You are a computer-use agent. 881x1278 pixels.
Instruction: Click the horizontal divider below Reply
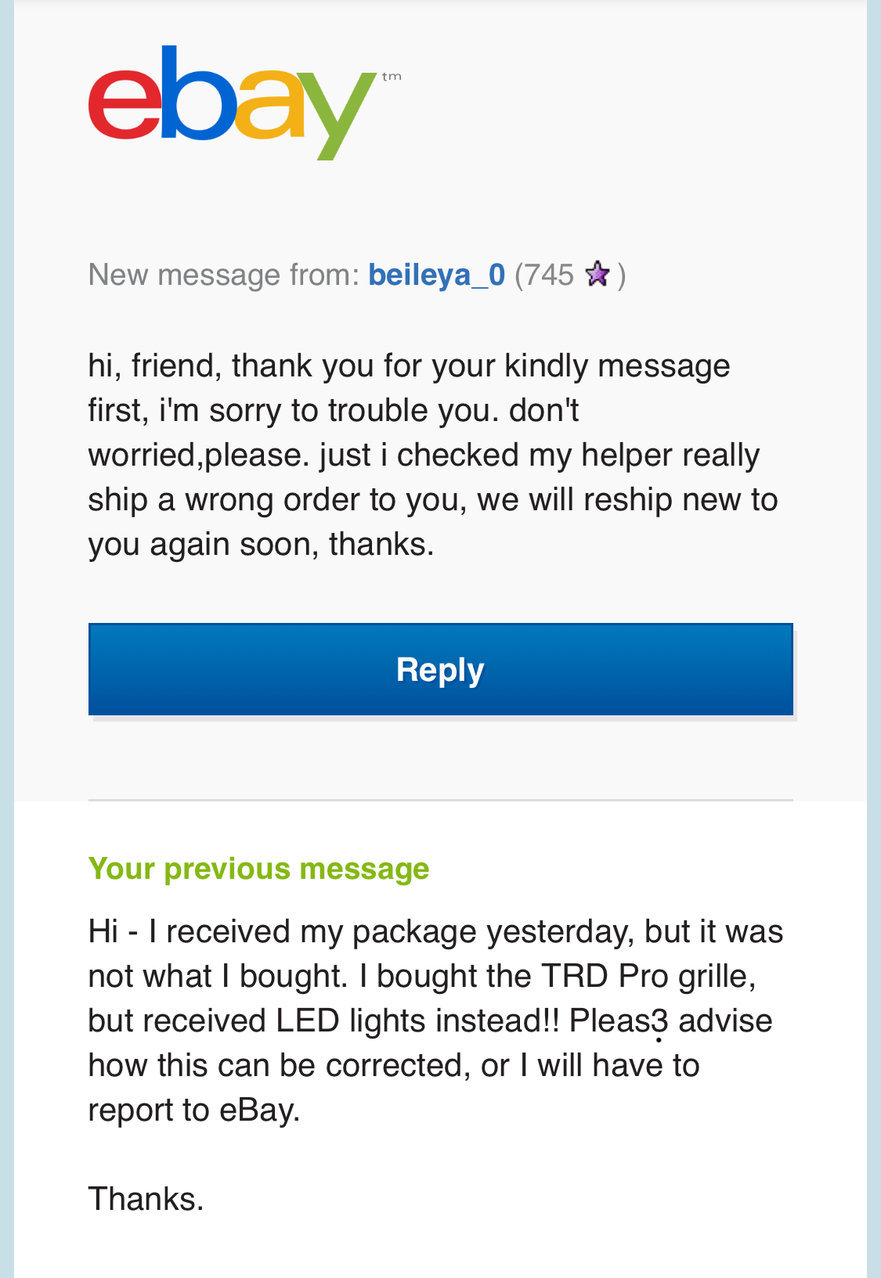(x=440, y=800)
